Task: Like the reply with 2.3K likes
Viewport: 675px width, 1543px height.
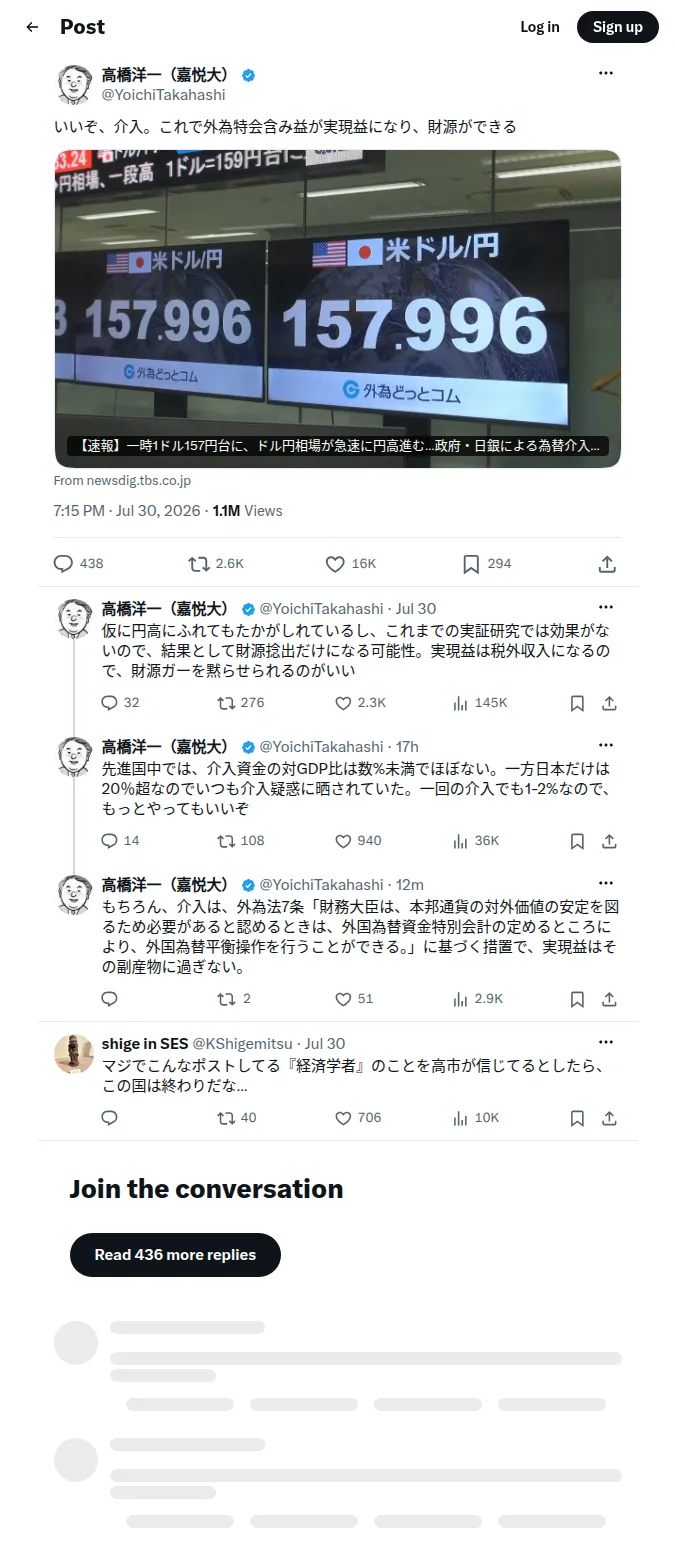Action: tap(343, 703)
